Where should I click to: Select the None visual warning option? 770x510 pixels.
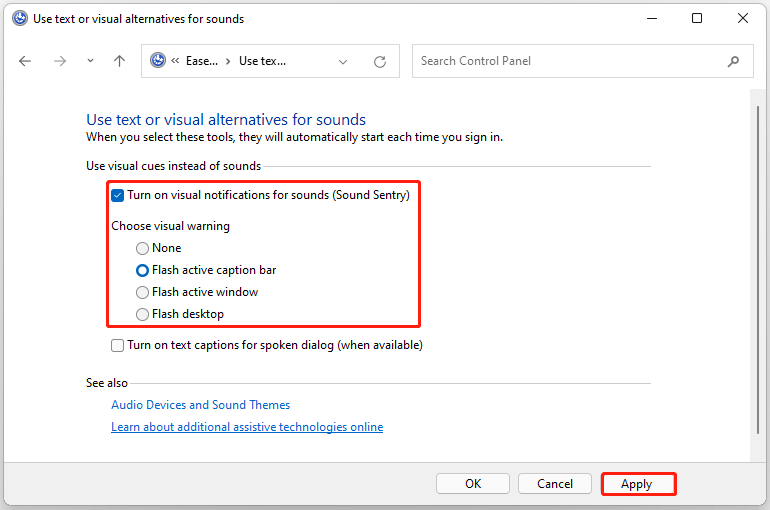click(x=143, y=248)
